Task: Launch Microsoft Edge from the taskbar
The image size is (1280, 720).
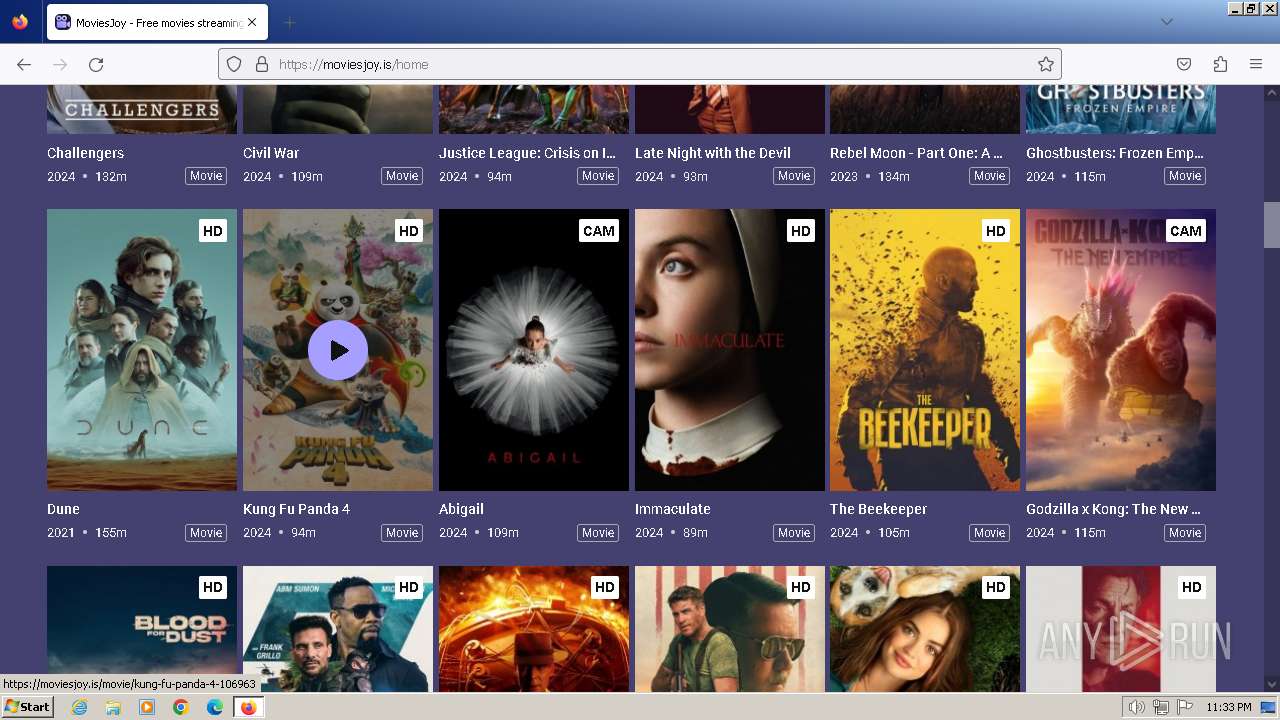Action: click(x=215, y=707)
